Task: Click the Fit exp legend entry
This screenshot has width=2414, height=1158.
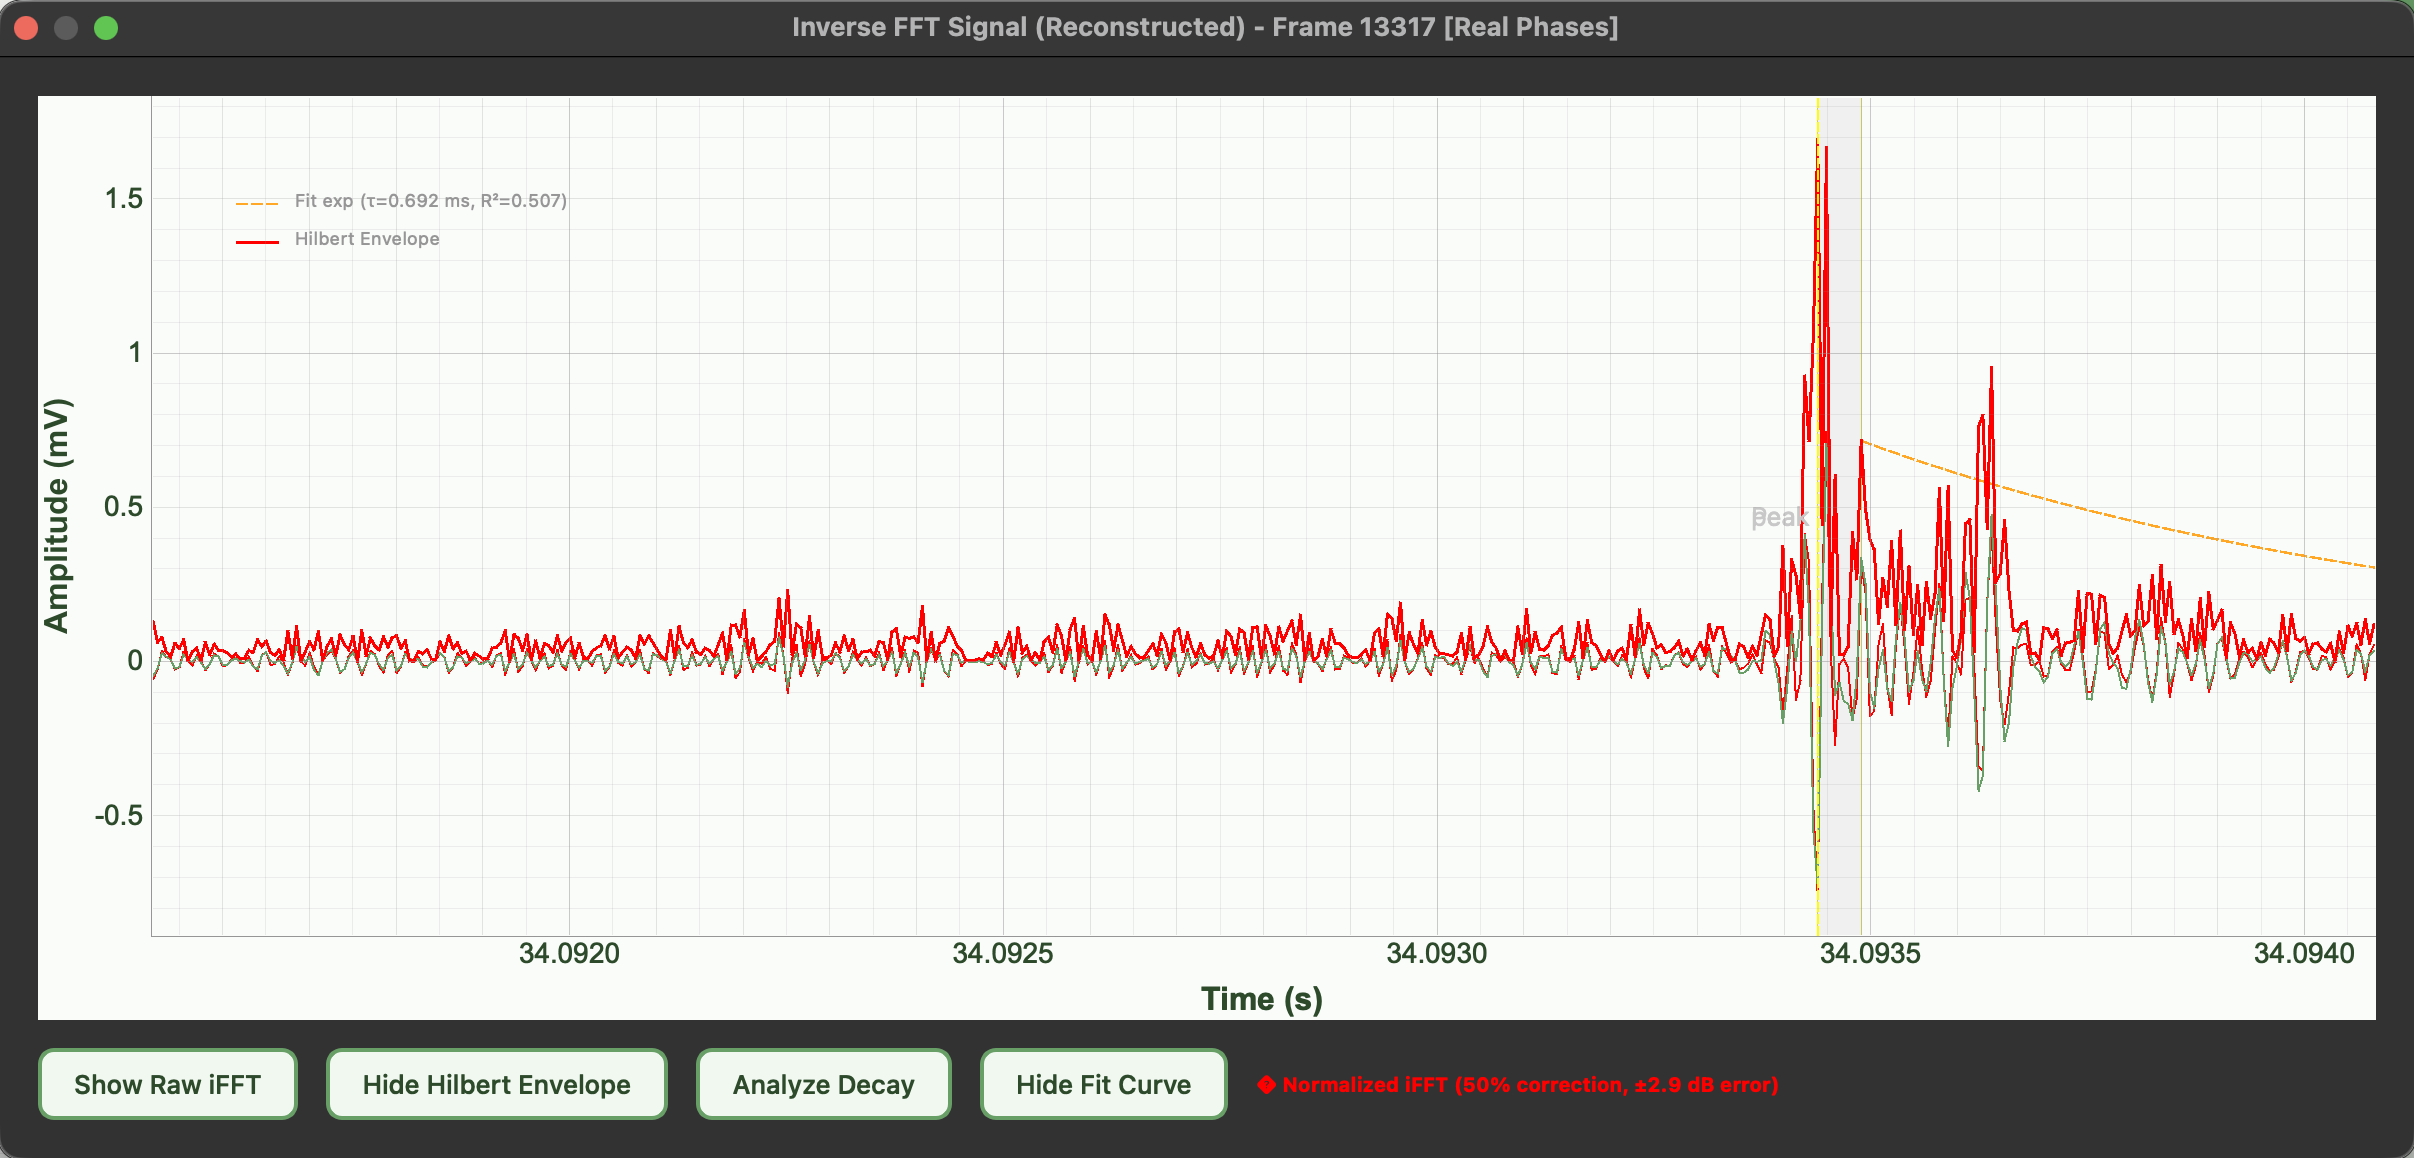Action: [430, 201]
